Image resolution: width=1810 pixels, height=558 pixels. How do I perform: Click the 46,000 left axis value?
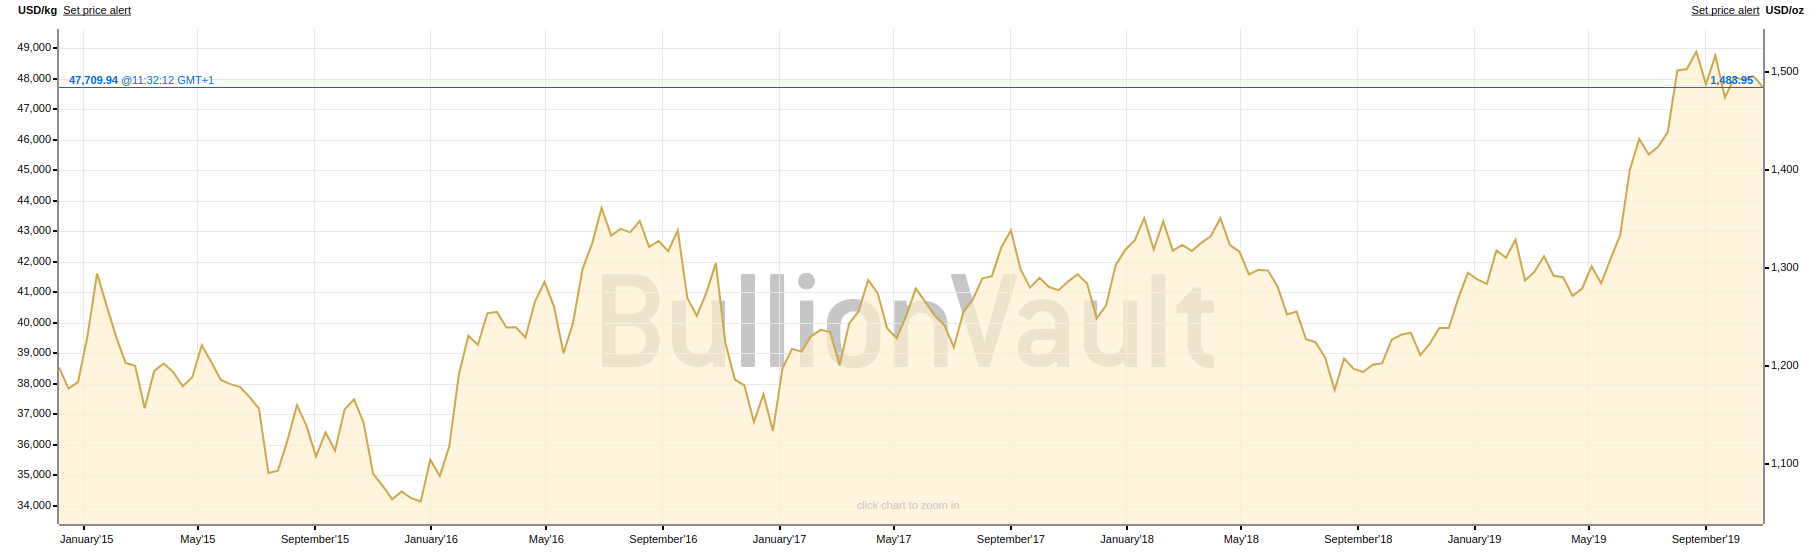point(34,139)
